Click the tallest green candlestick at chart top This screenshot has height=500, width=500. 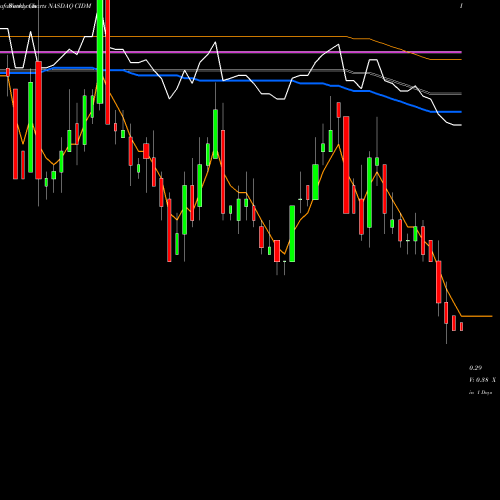(x=100, y=52)
